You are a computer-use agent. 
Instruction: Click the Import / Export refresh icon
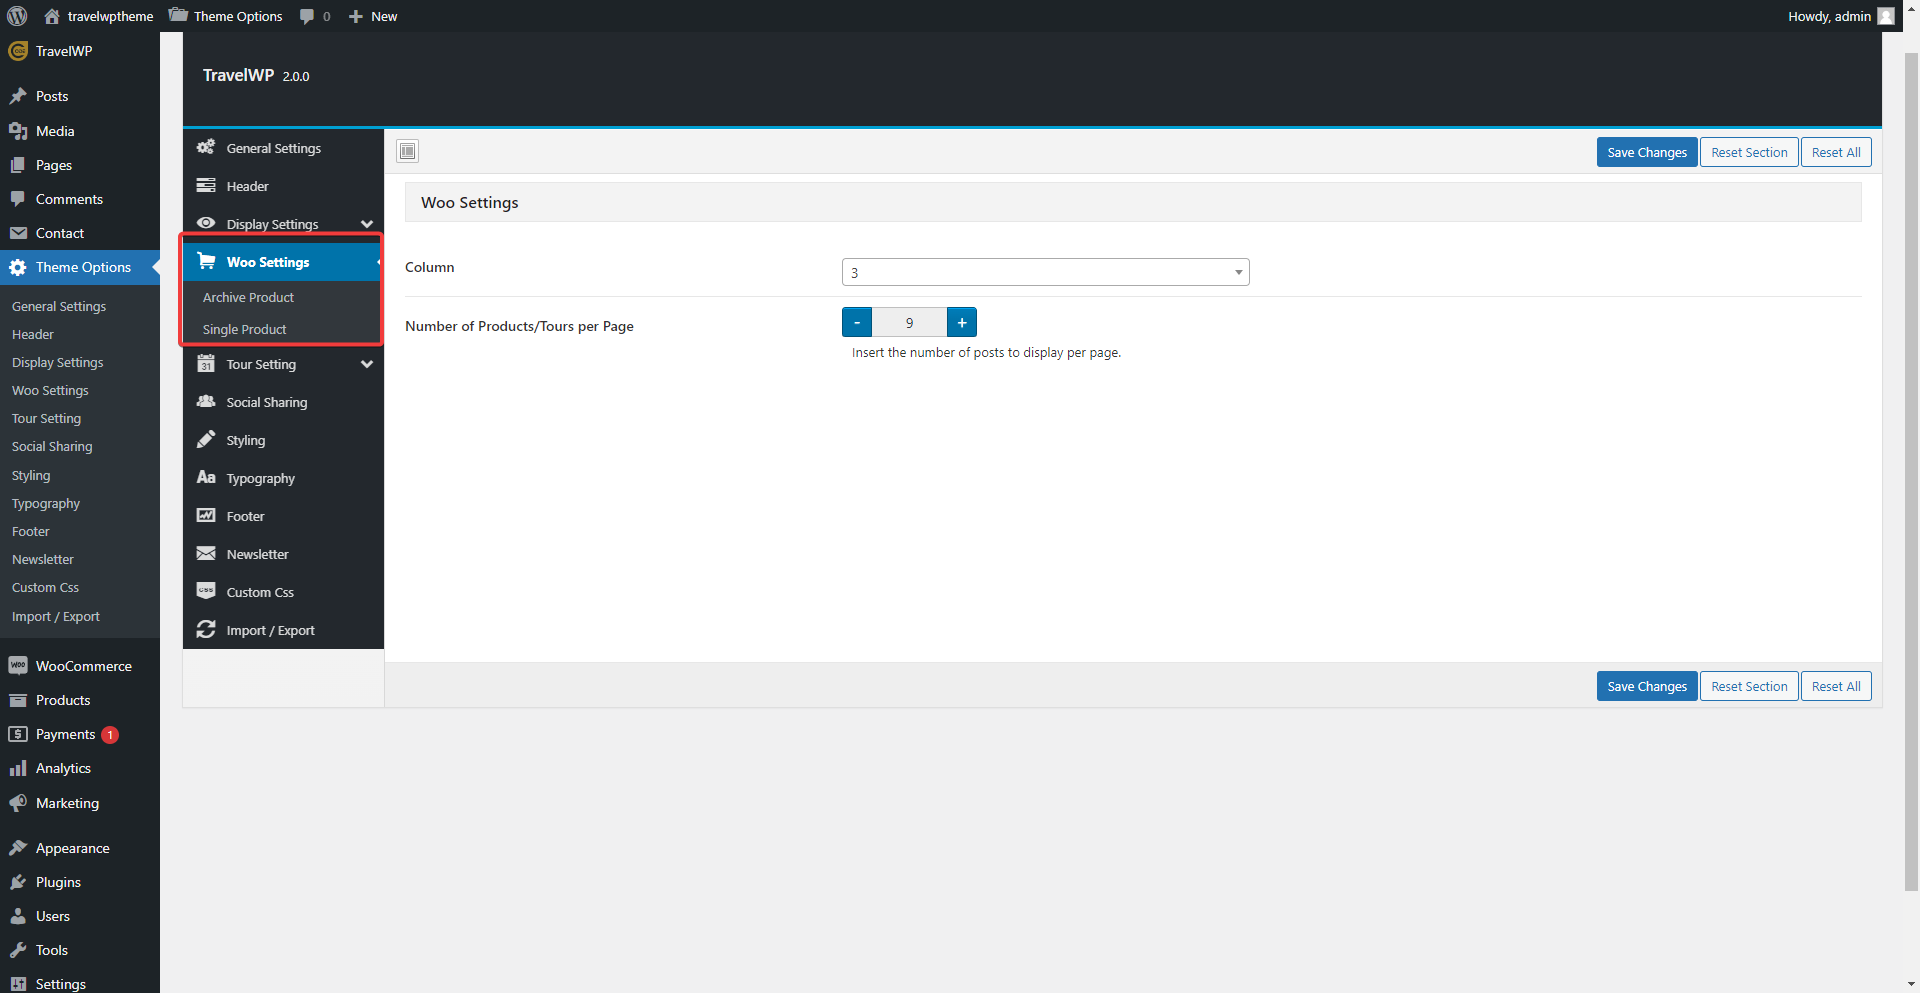click(206, 629)
